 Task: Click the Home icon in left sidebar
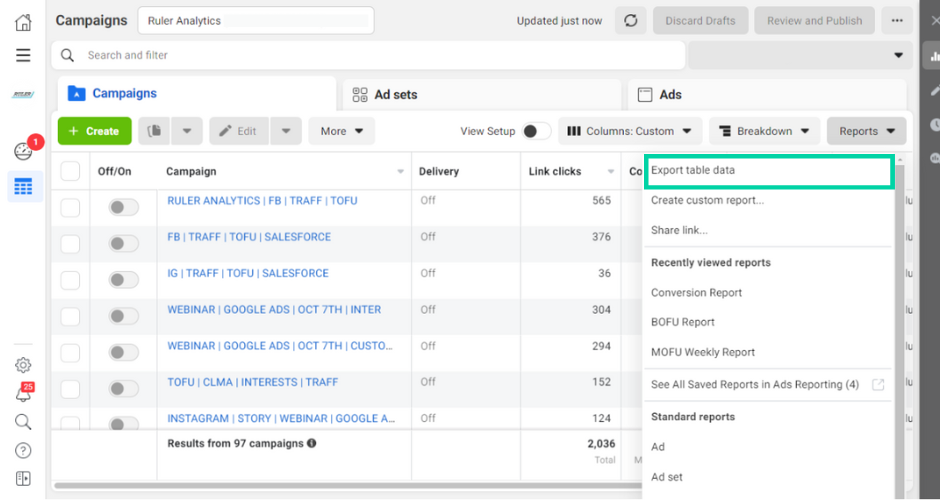[23, 22]
